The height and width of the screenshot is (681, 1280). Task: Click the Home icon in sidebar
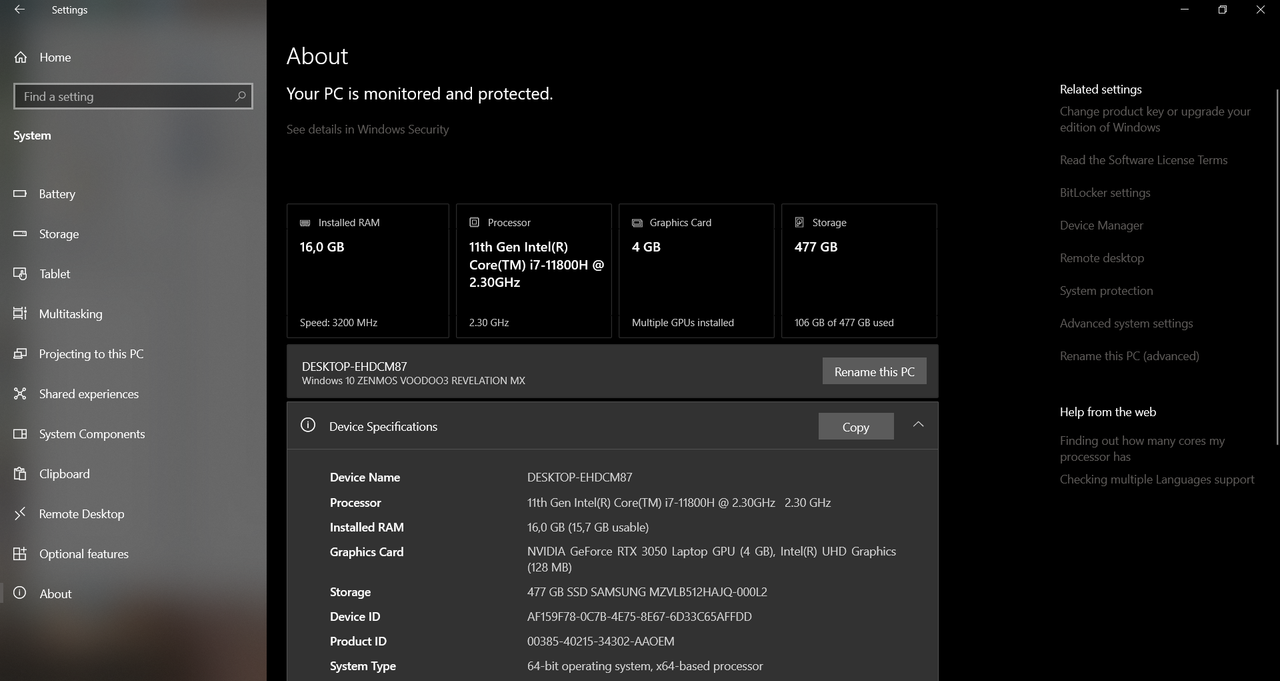coord(20,58)
